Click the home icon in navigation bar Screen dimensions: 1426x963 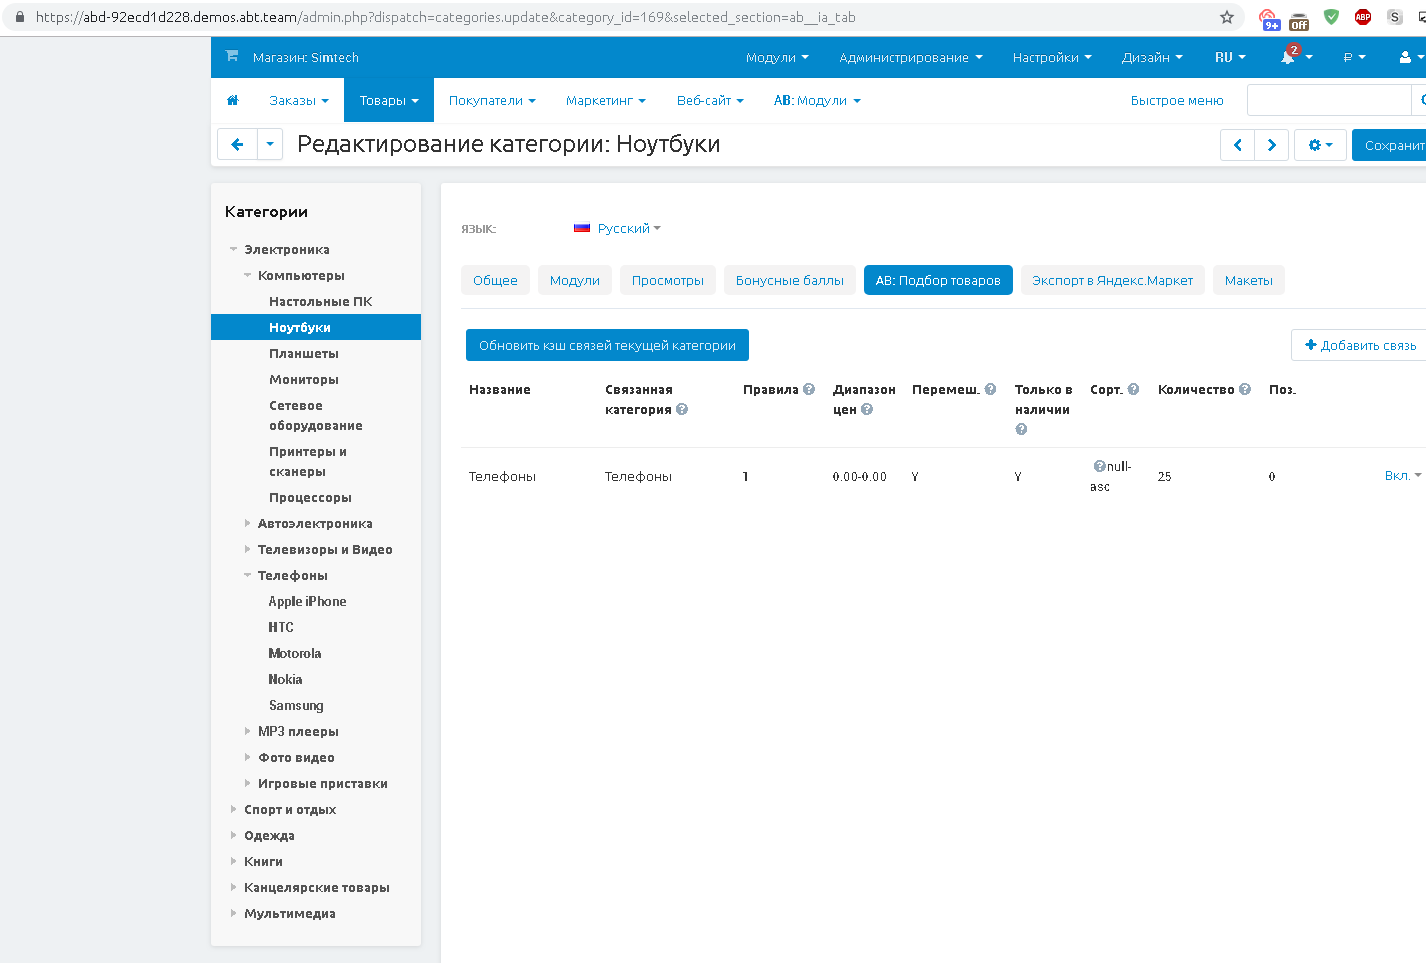tap(233, 100)
